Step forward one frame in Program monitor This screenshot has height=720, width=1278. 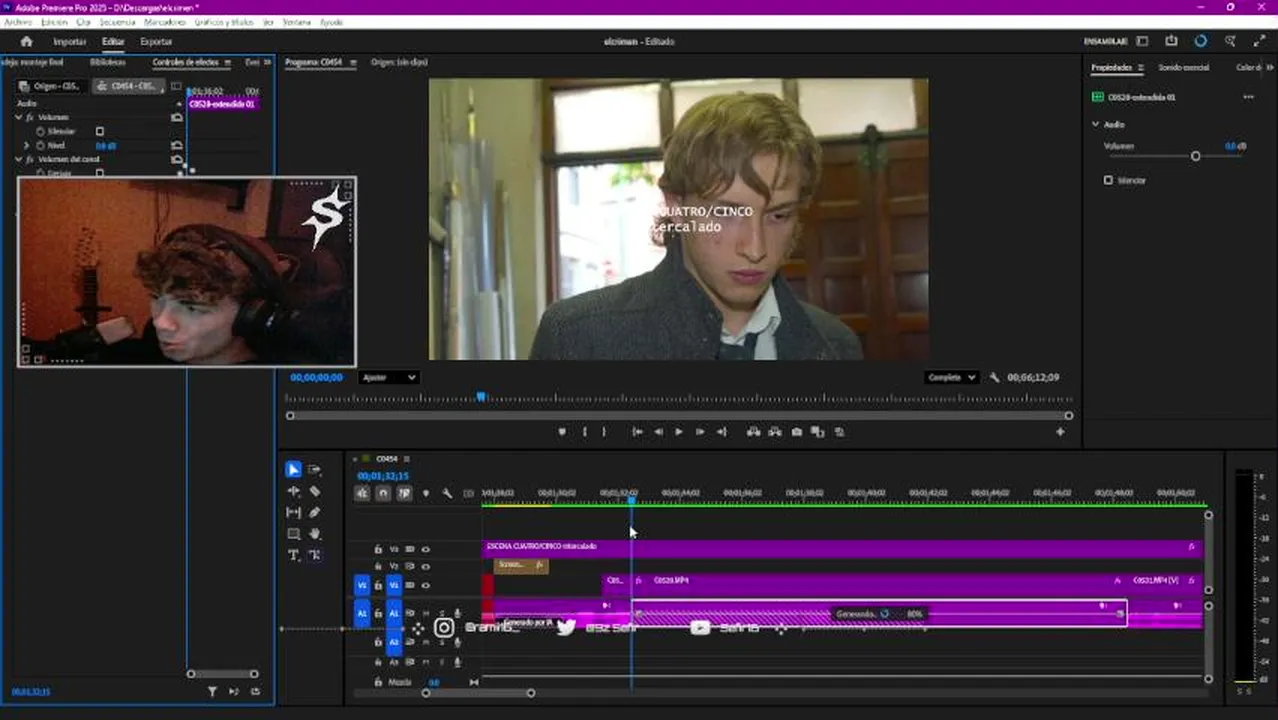click(x=700, y=432)
